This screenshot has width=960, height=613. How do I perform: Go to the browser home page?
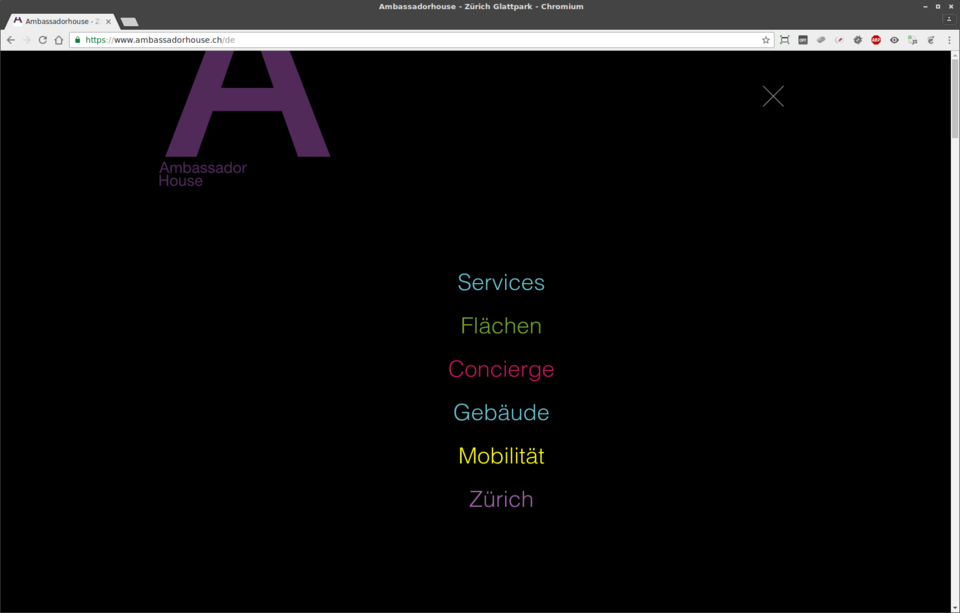coord(59,40)
